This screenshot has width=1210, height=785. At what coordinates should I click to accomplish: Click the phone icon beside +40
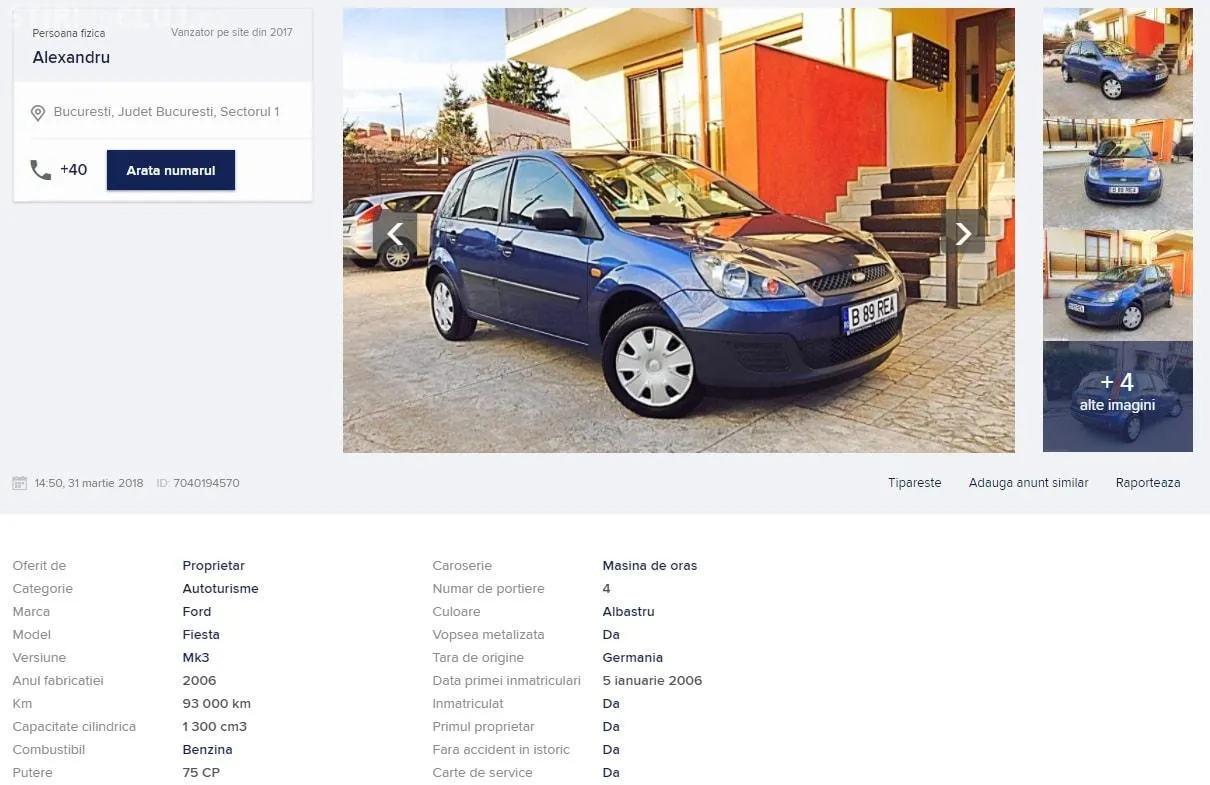tap(41, 170)
